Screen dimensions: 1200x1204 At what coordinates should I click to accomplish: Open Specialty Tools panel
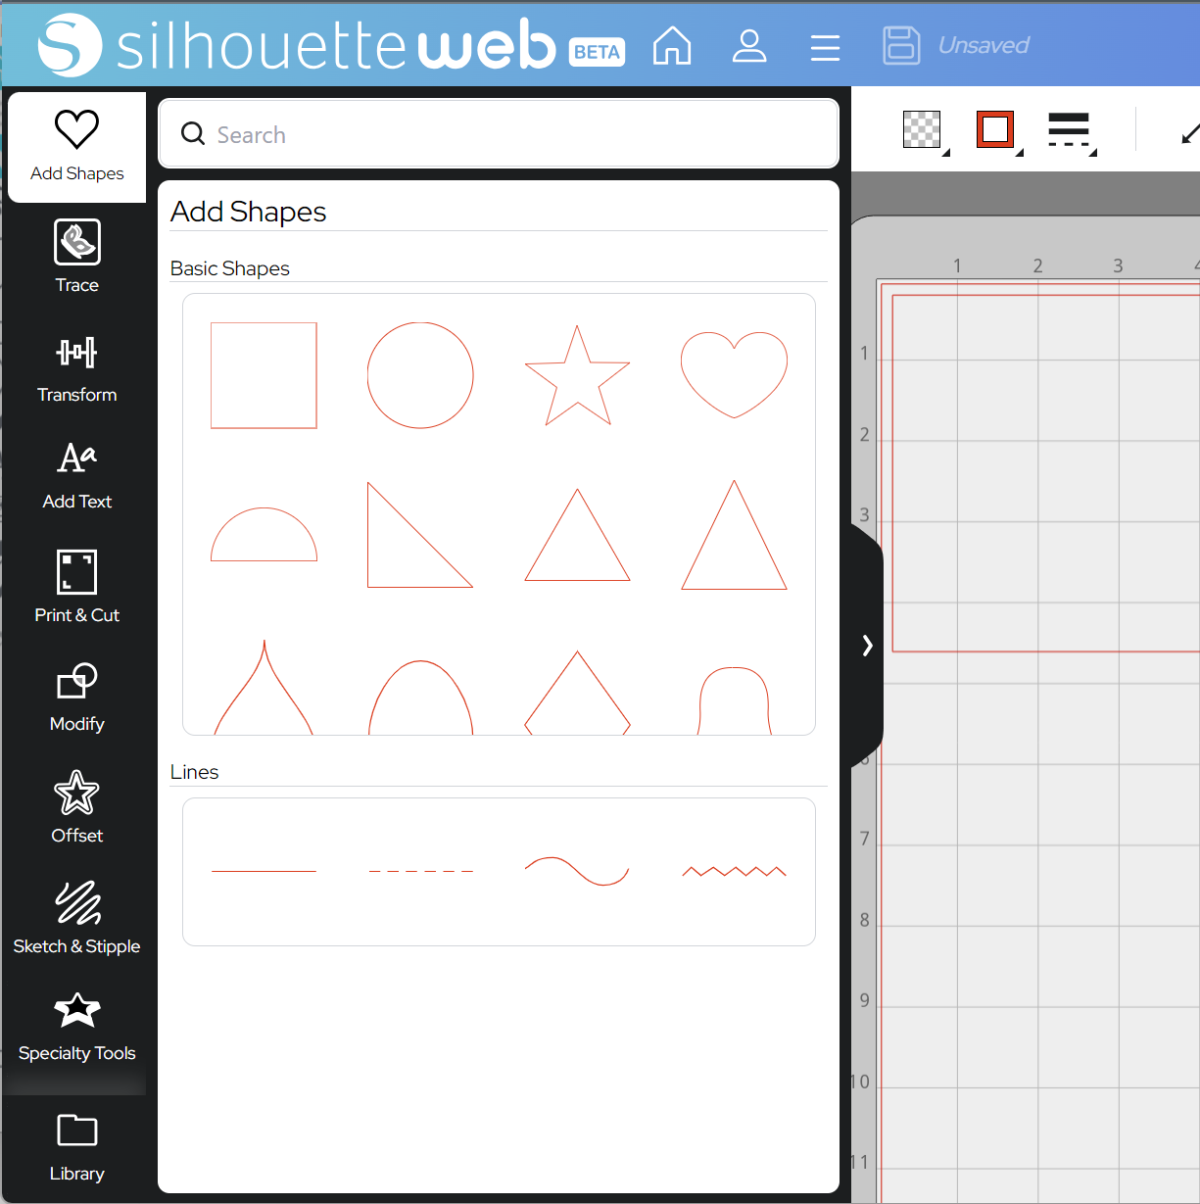coord(77,1027)
